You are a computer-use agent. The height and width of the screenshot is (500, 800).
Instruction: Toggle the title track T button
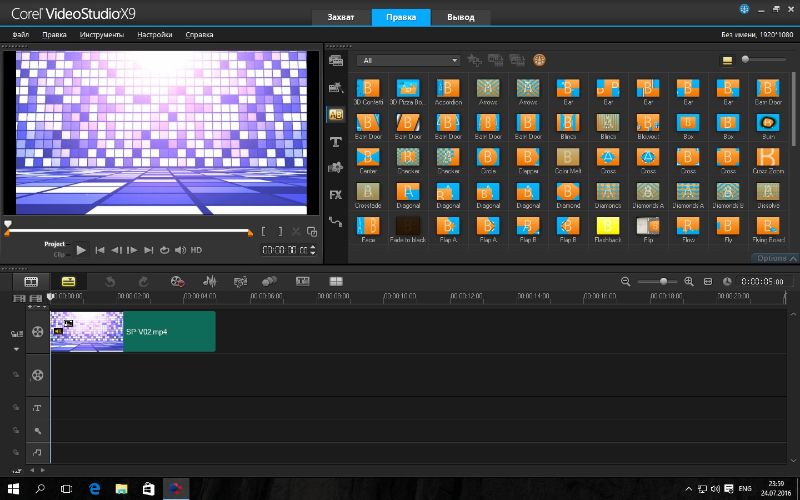point(37,408)
